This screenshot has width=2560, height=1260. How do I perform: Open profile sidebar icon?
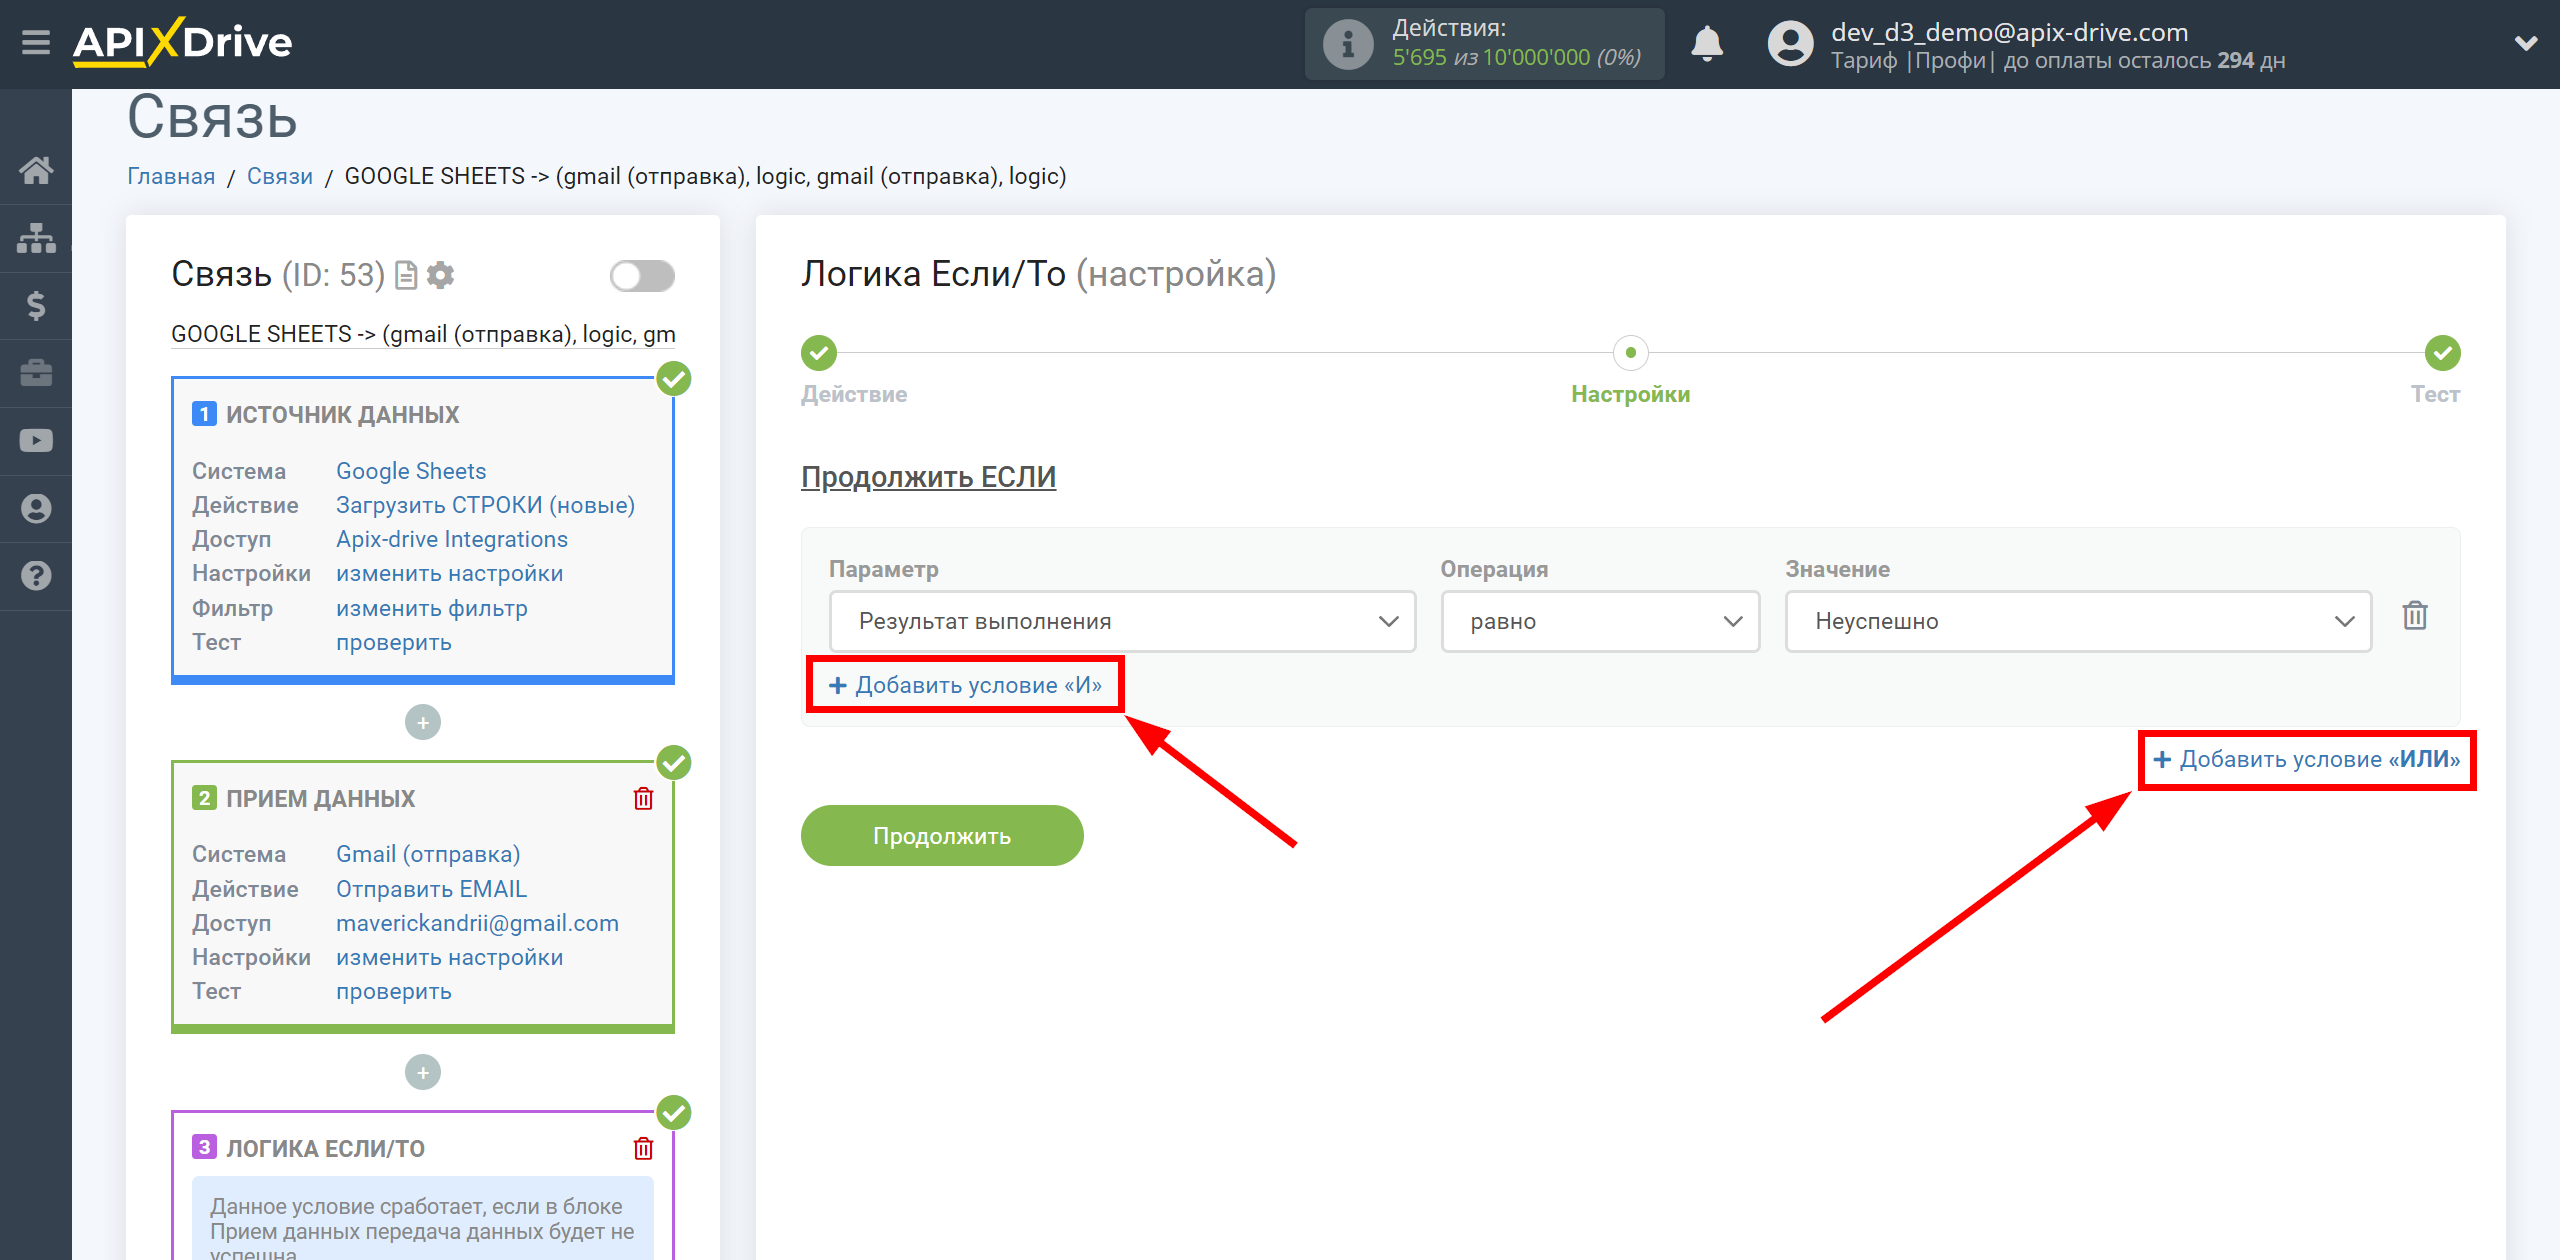point(36,508)
